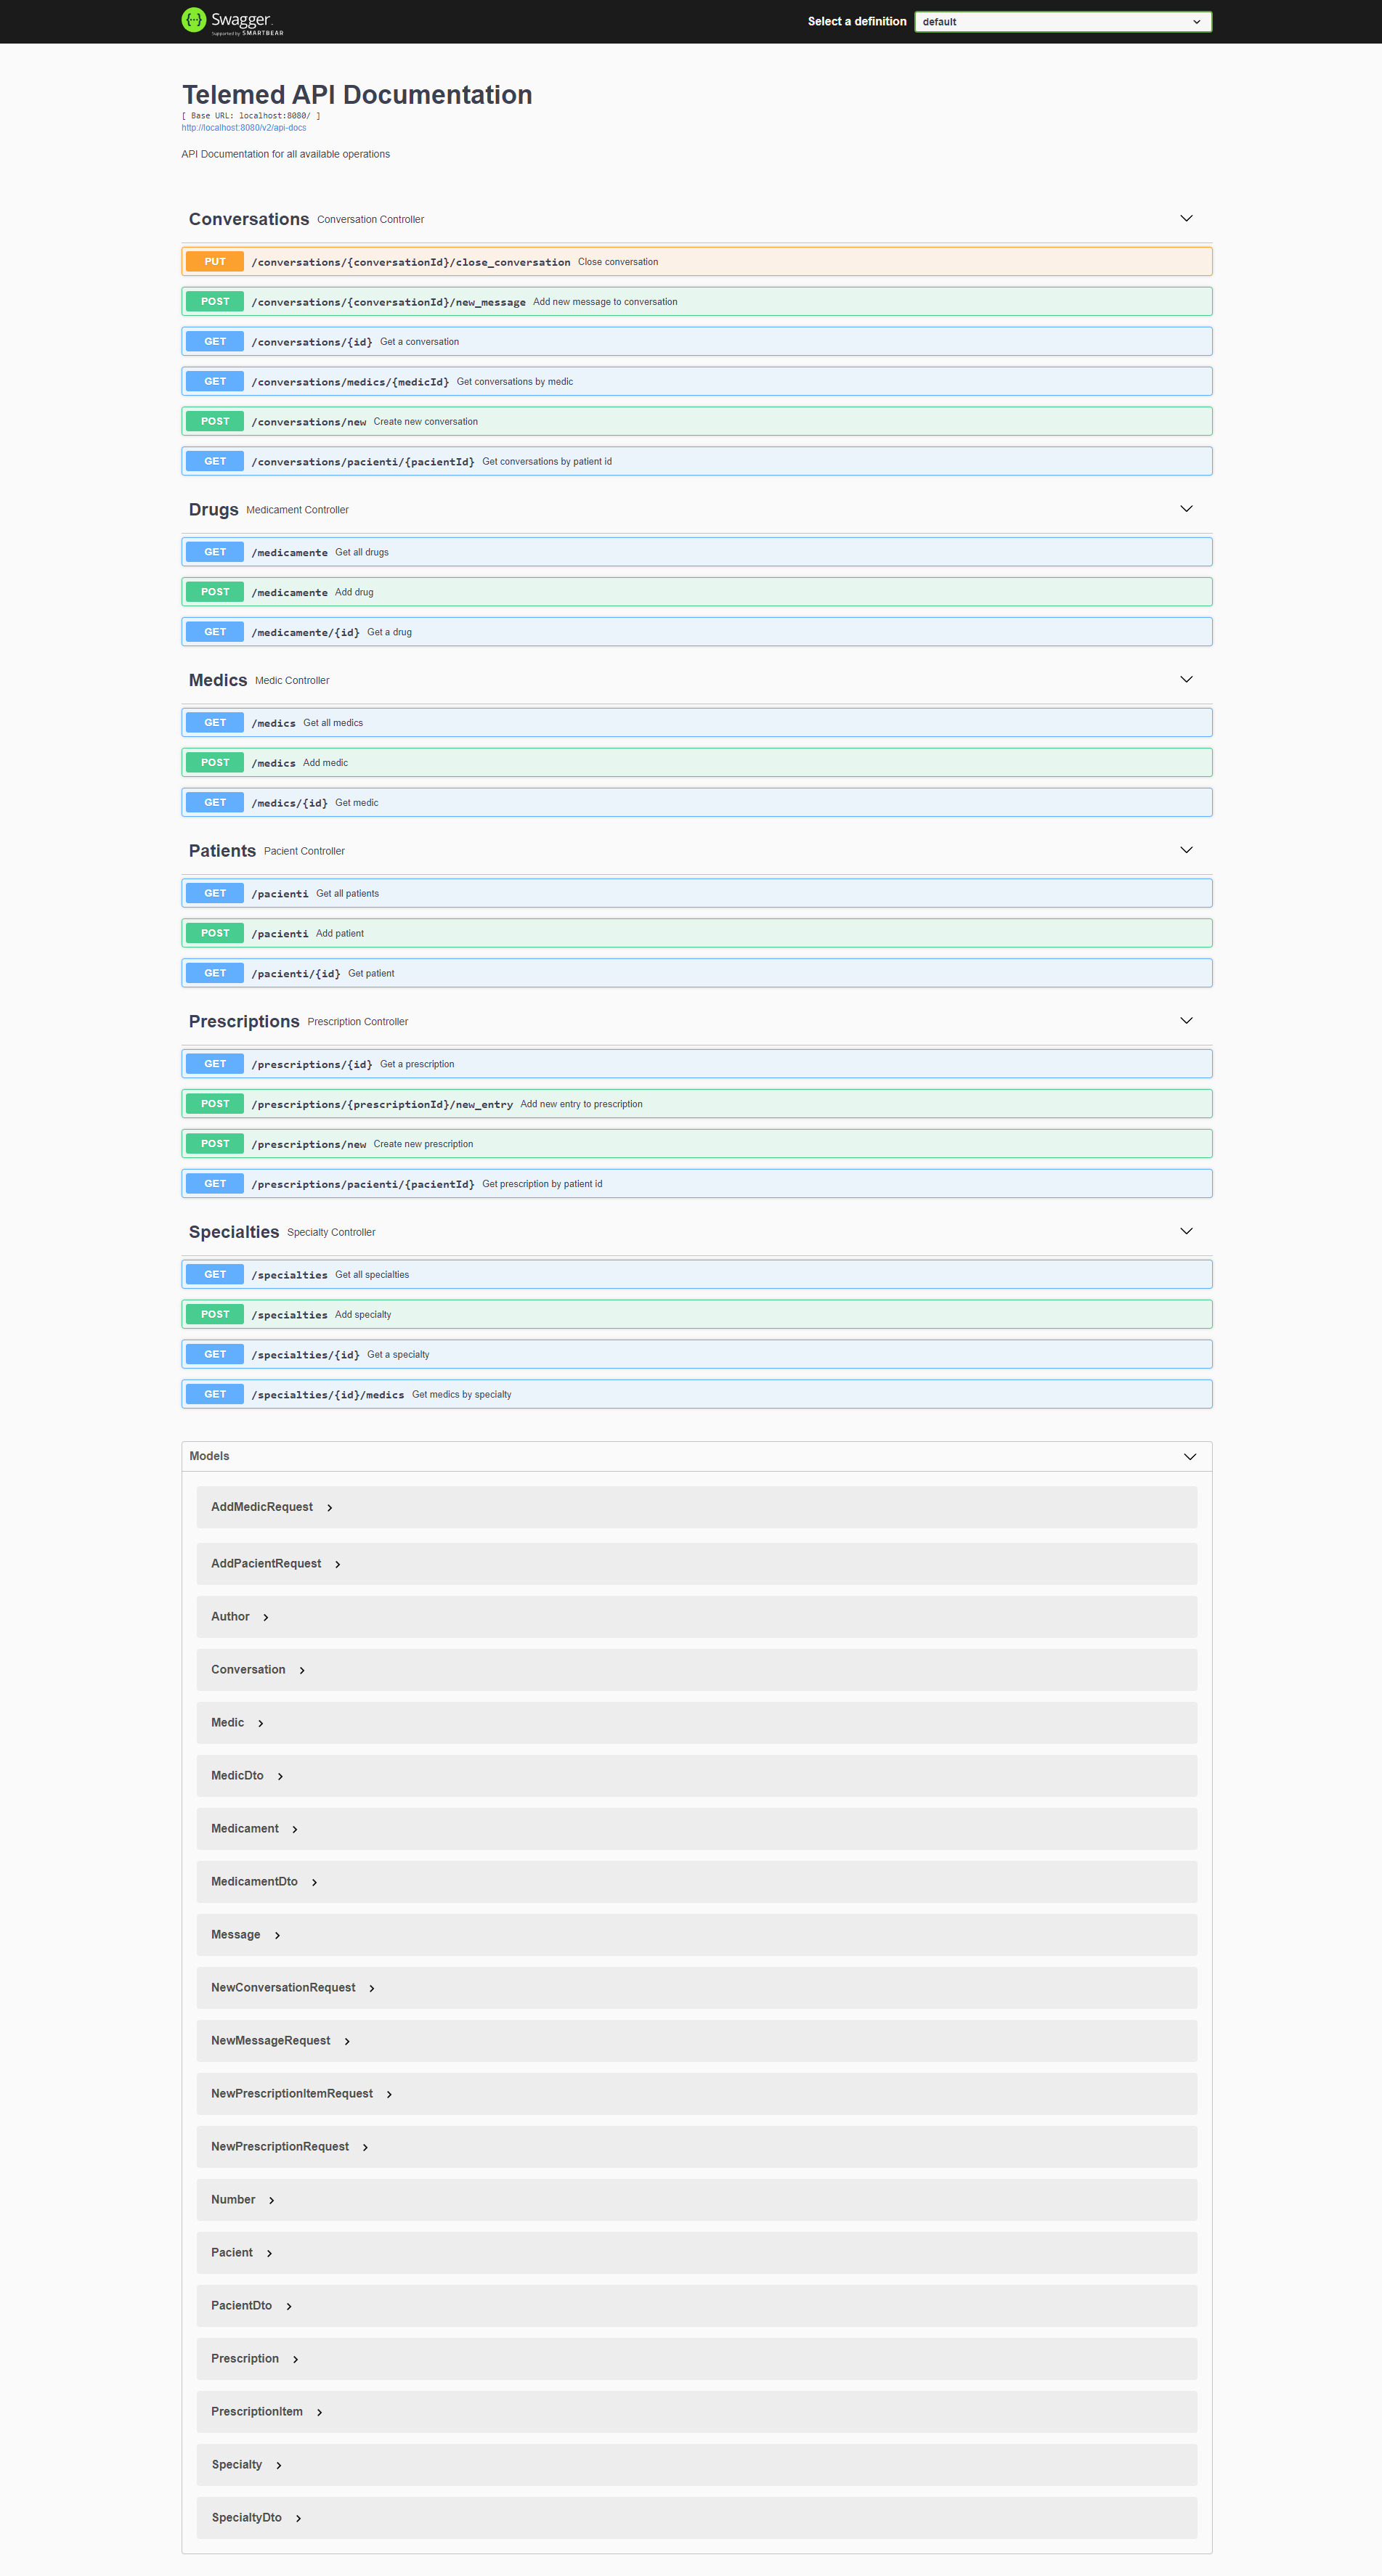Open the POST /conversations/new operation
Image resolution: width=1382 pixels, height=2576 pixels.
click(697, 421)
